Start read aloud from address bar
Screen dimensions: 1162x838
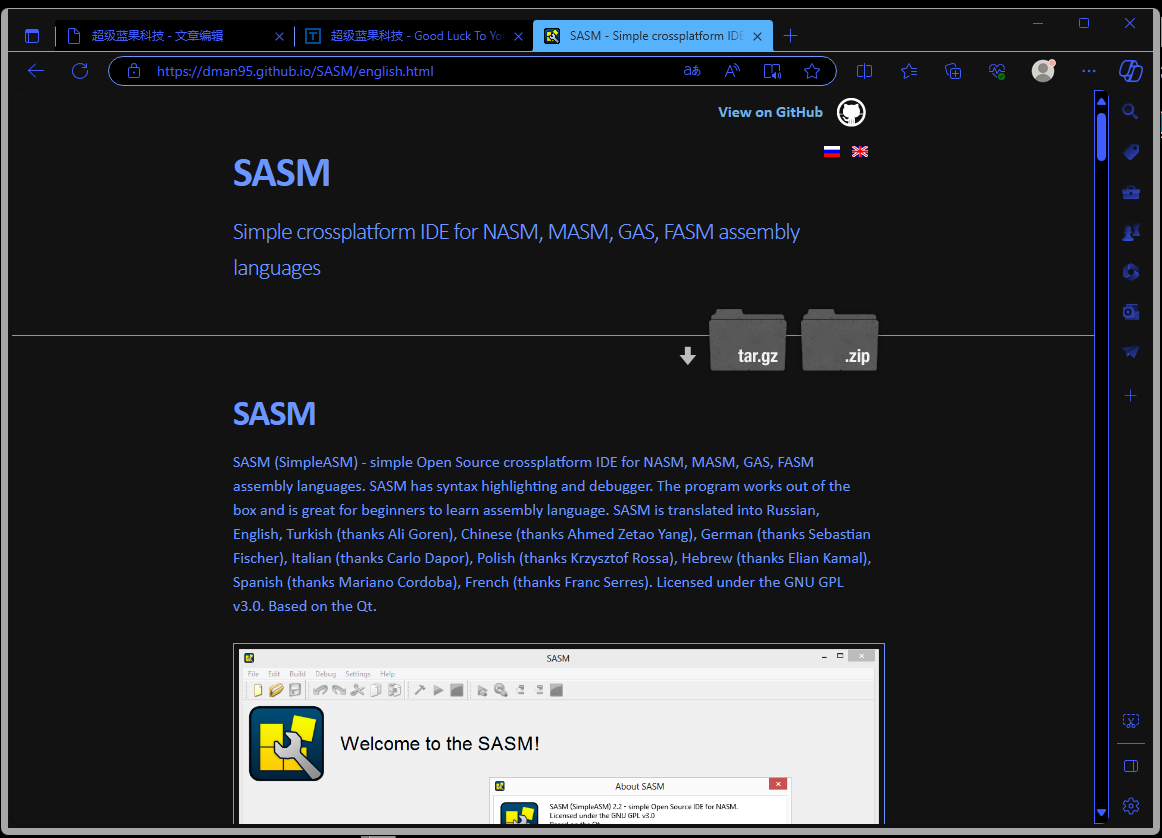[x=732, y=71]
